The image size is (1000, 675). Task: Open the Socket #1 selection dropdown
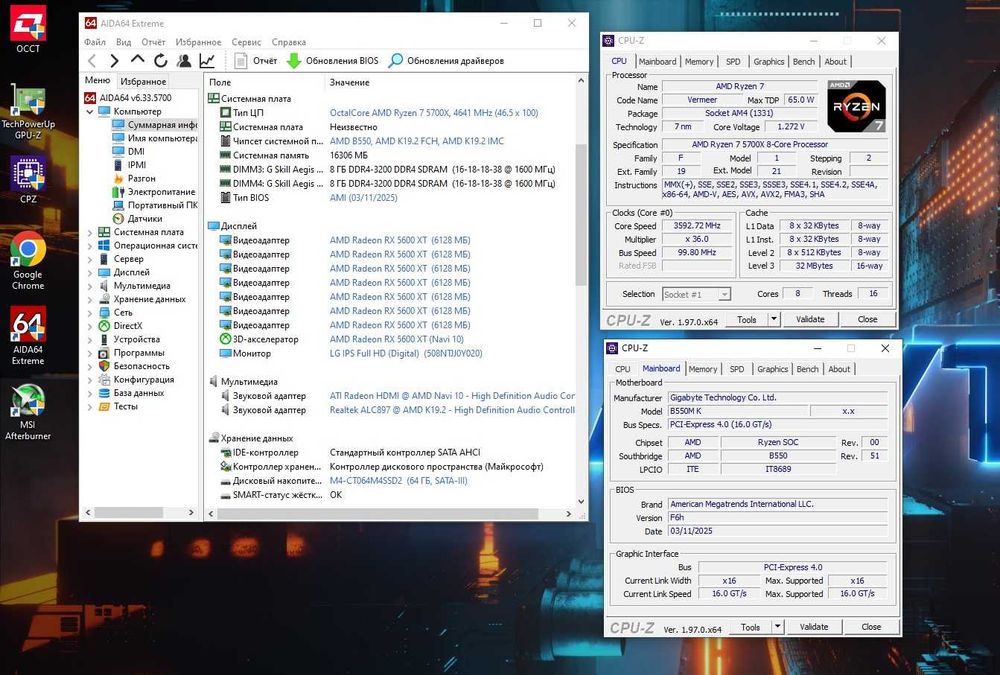724,294
